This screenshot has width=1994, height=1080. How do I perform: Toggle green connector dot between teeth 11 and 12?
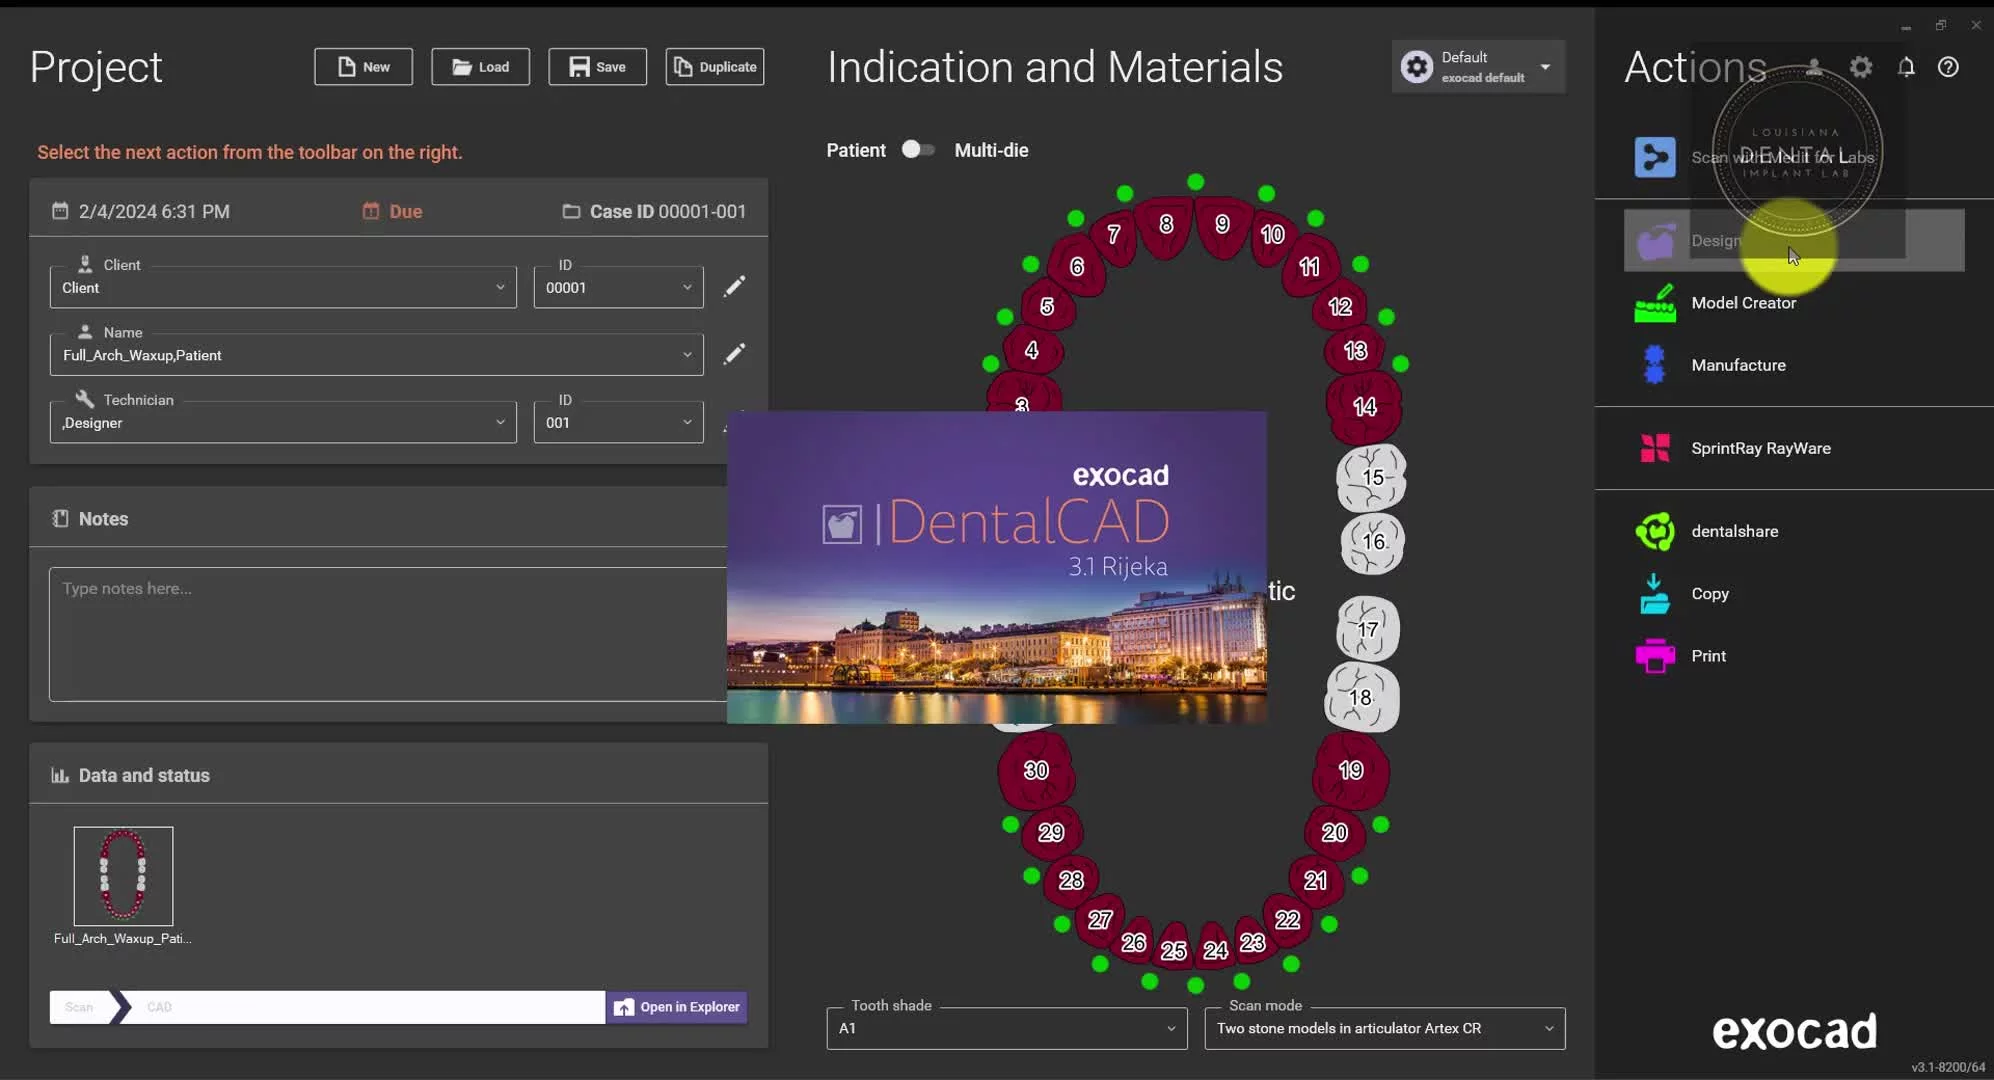click(x=1360, y=264)
